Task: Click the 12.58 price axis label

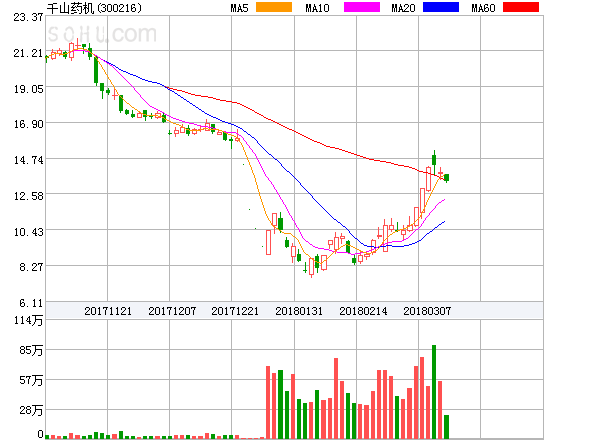Action: [x=28, y=196]
